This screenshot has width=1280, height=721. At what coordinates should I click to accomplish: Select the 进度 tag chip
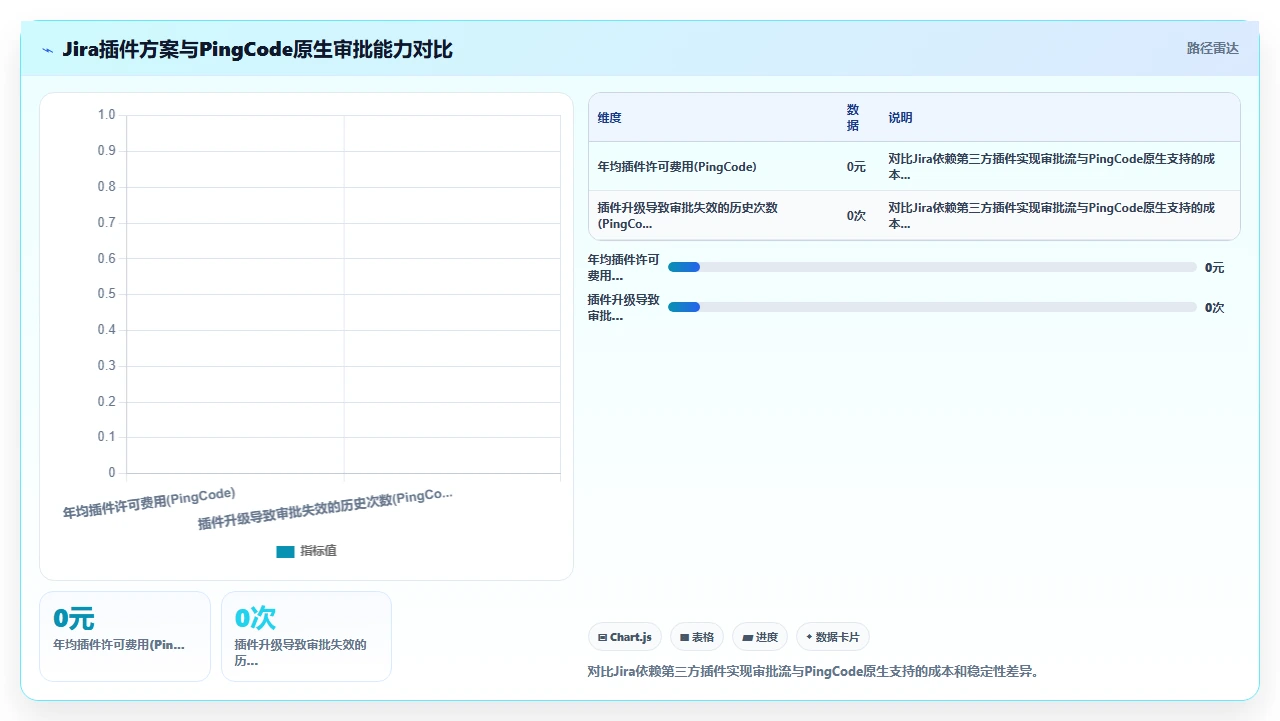click(760, 637)
